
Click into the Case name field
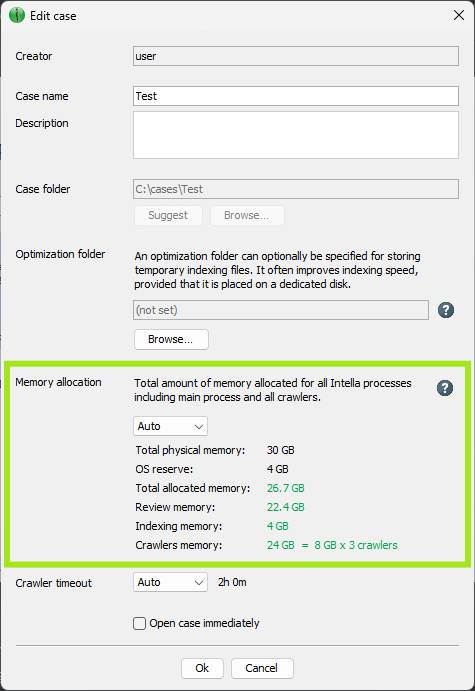click(x=296, y=96)
